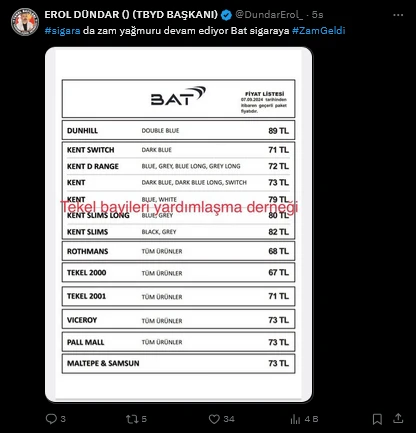
Task: Click the like count 34
Action: pyautogui.click(x=229, y=419)
